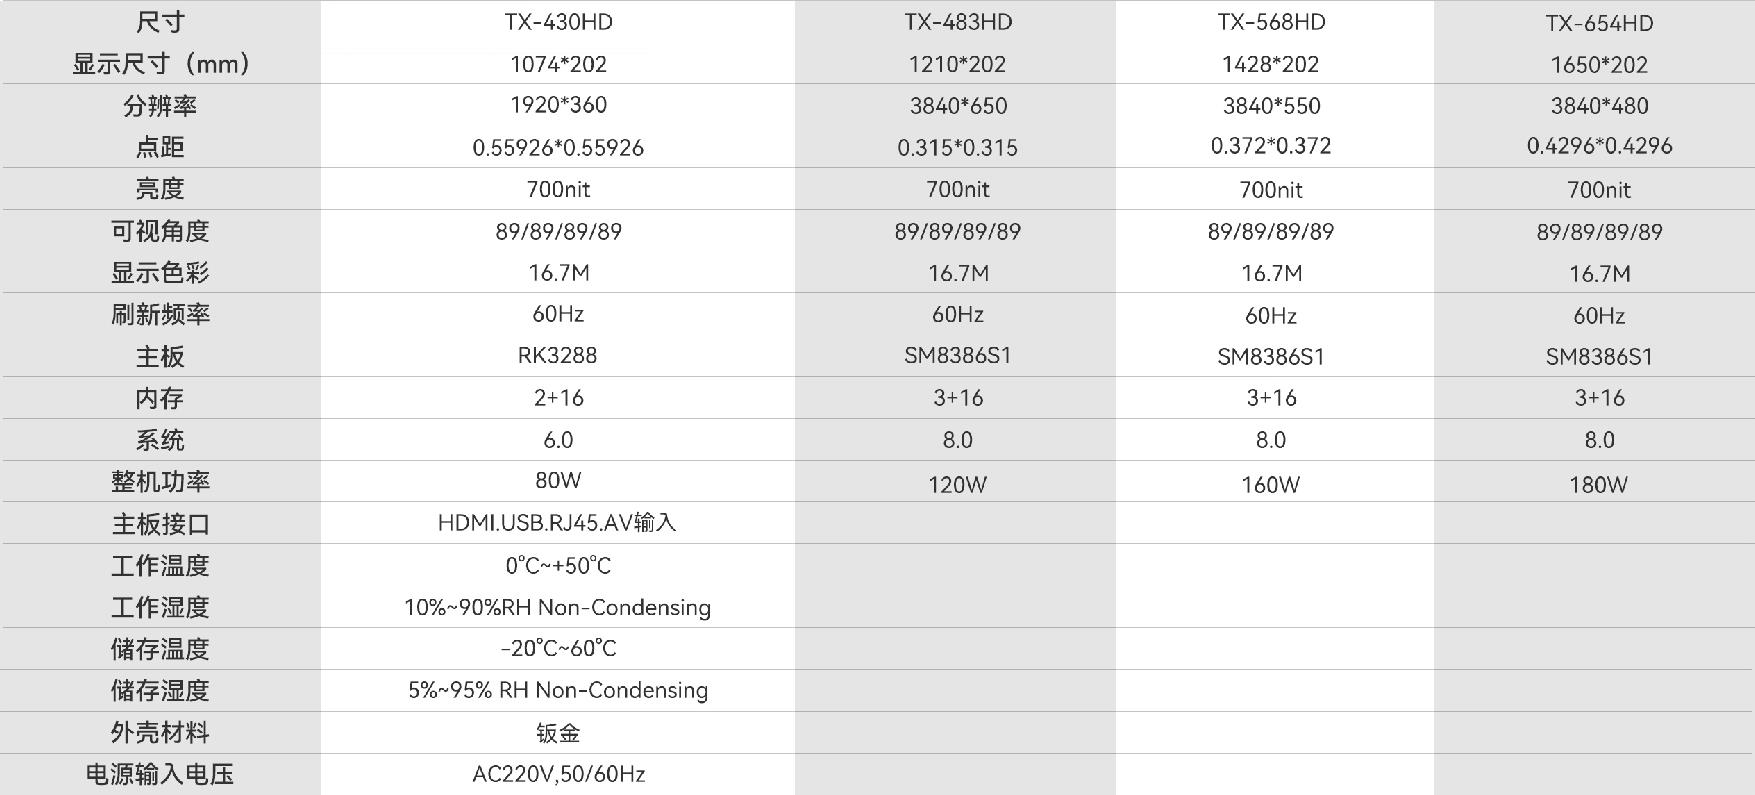This screenshot has height=795, width=1755.
Task: Click the 整机功率 row label
Action: [160, 482]
